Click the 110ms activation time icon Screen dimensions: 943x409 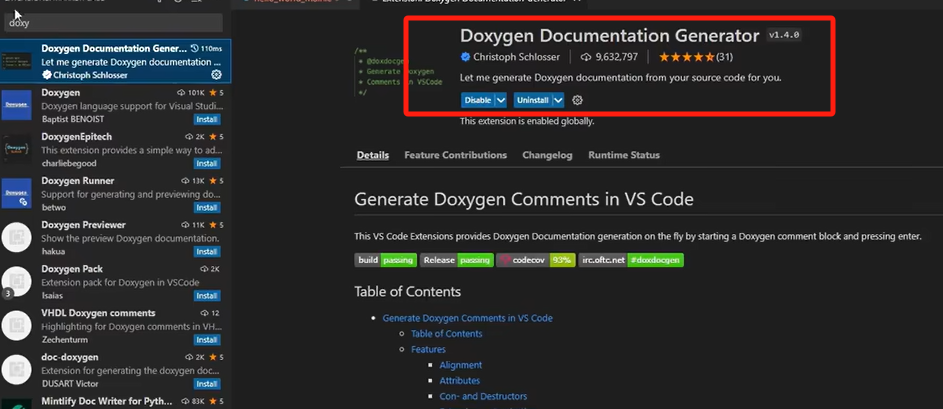(x=195, y=48)
